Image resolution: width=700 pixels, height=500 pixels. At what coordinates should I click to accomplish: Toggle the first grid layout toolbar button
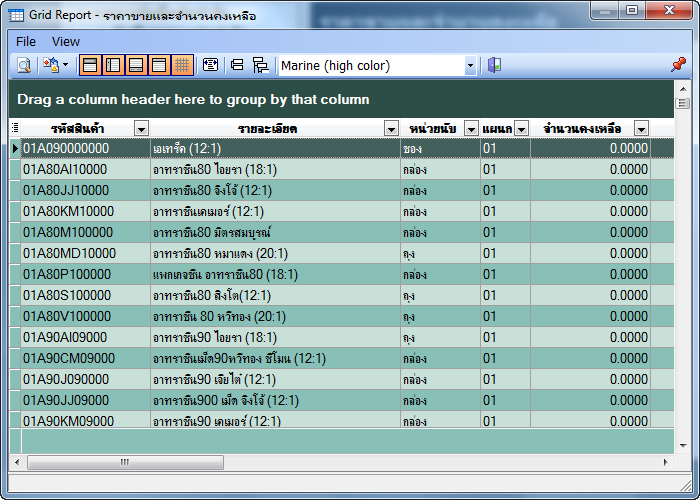point(90,66)
